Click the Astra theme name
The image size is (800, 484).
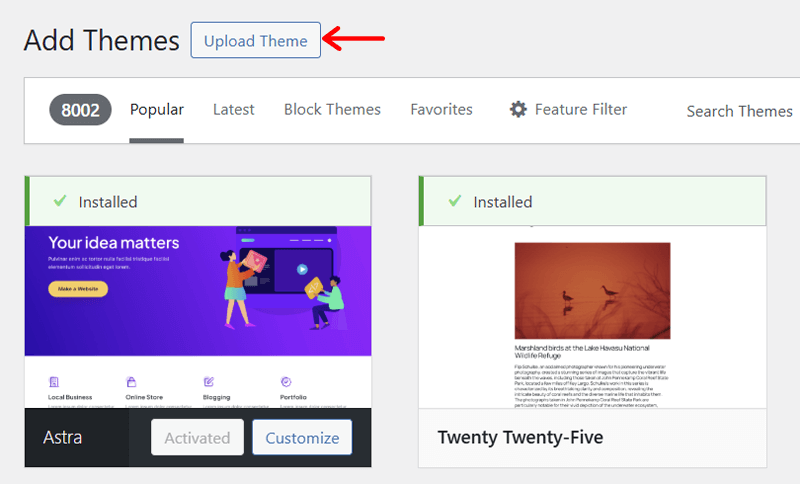[62, 438]
